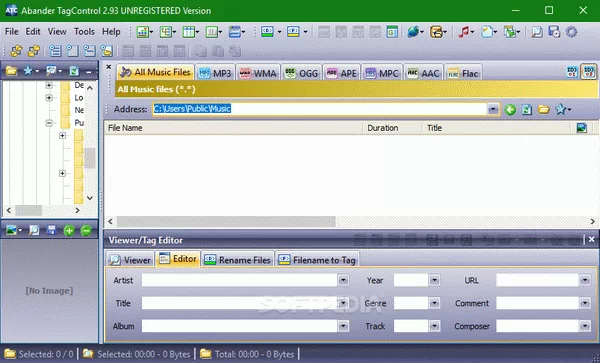
Task: Click the gear settings toolbar icon
Action: [571, 32]
